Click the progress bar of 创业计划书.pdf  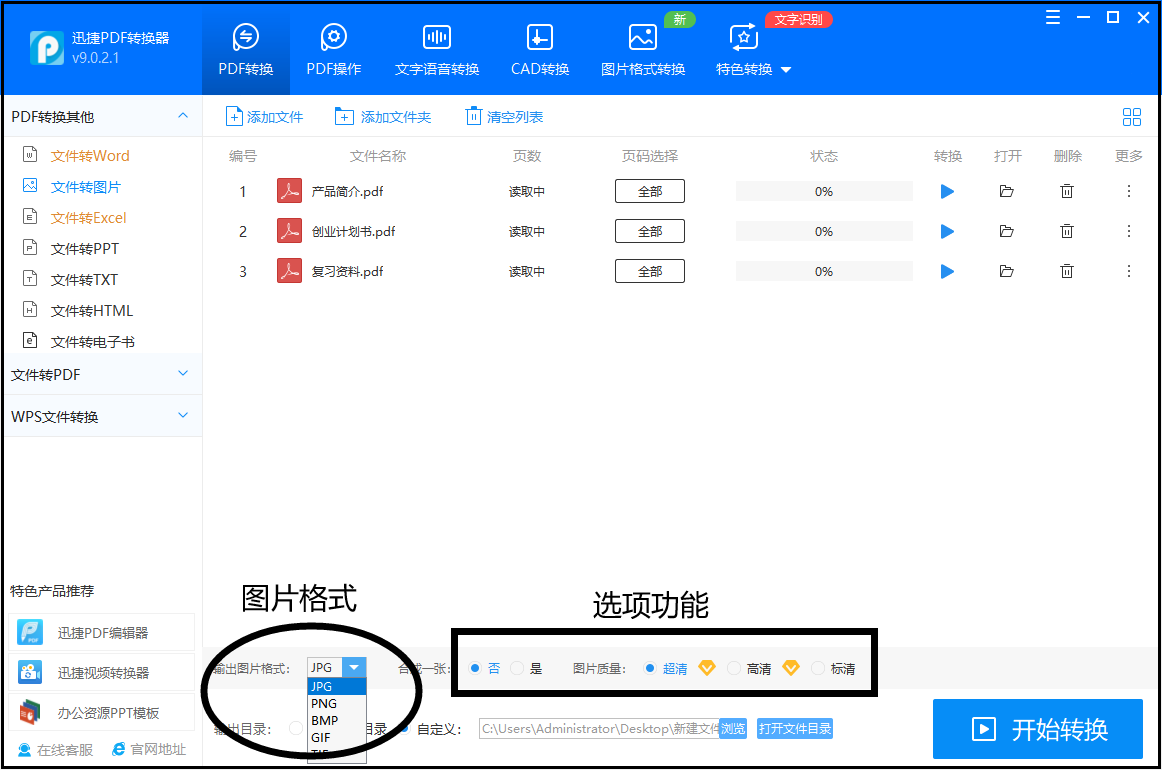(824, 231)
